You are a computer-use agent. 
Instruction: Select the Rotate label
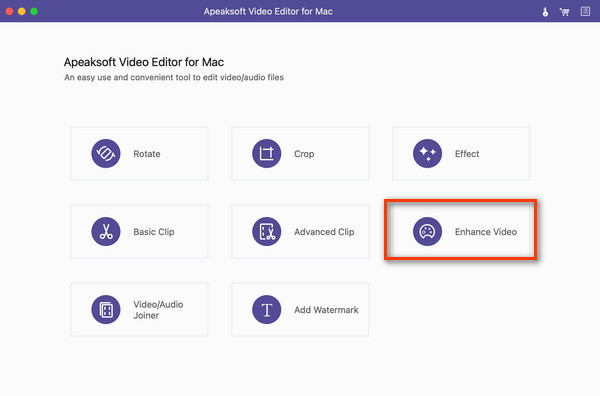pos(147,154)
